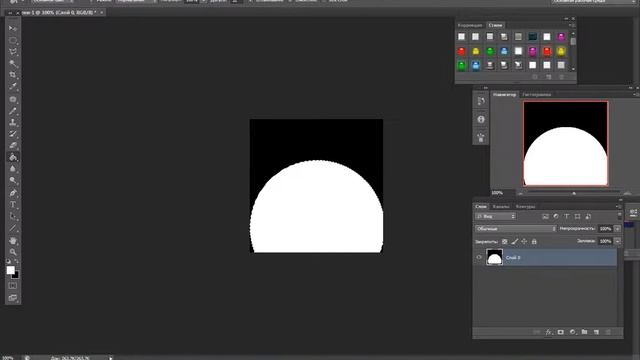640x360 pixels.
Task: Click the white foreground color swatch
Action: (x=10, y=270)
